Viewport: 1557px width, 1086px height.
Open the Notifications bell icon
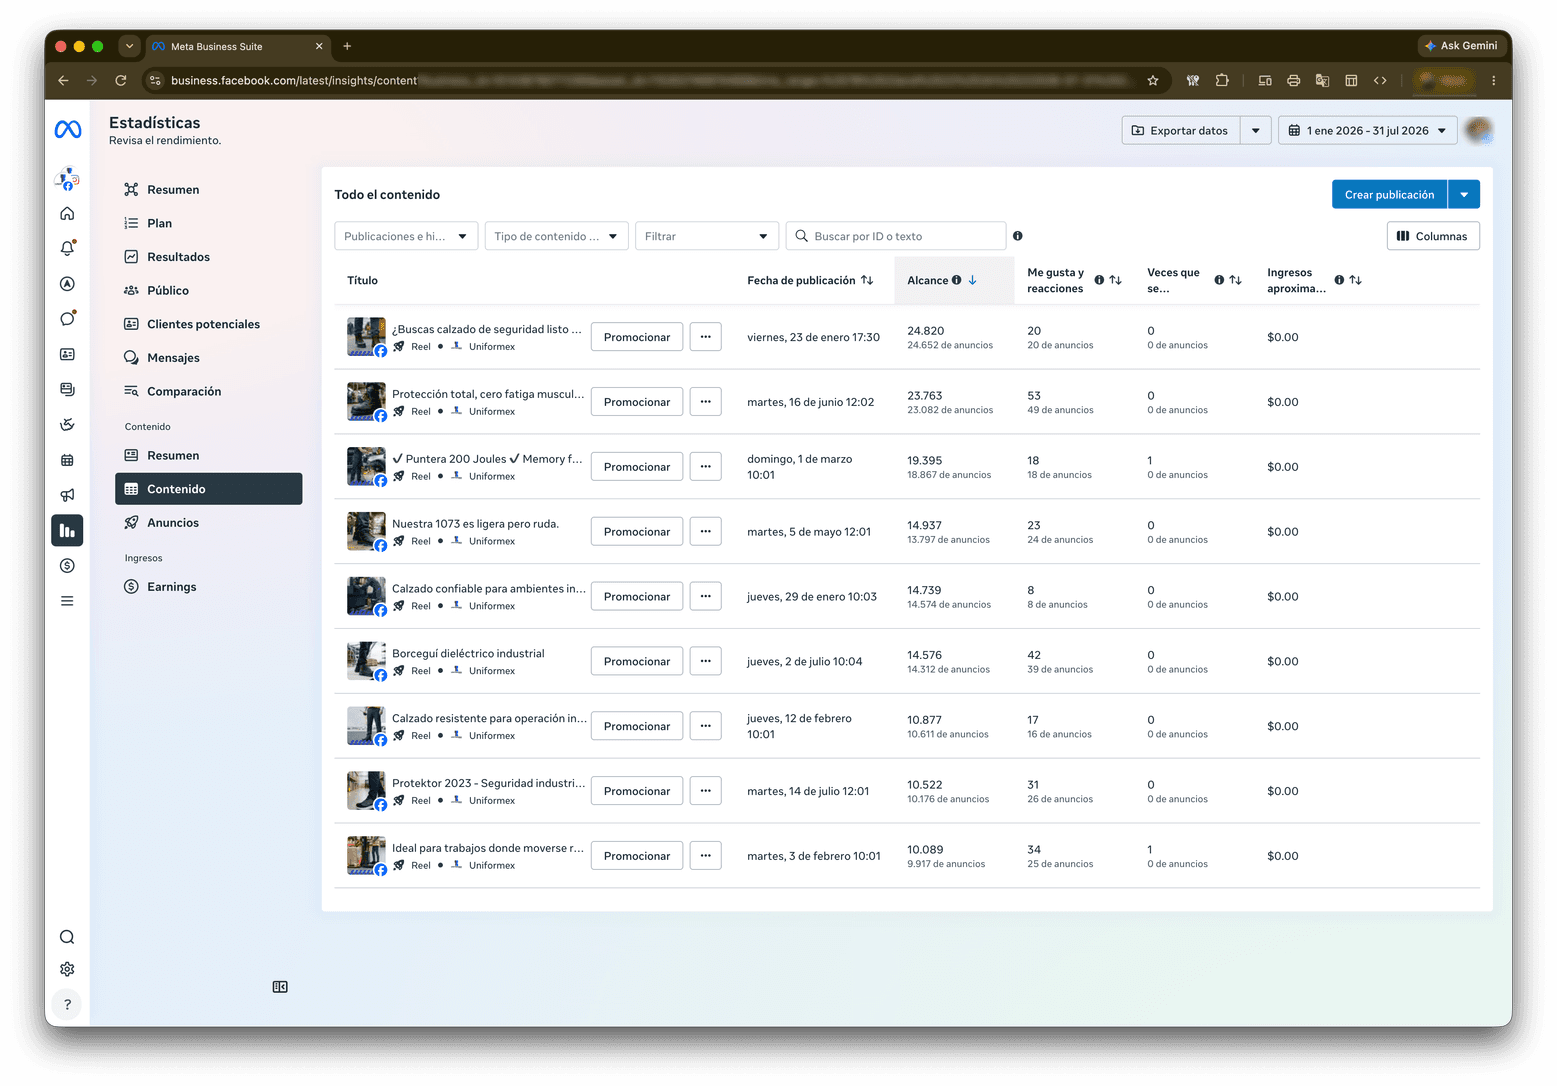coord(67,248)
